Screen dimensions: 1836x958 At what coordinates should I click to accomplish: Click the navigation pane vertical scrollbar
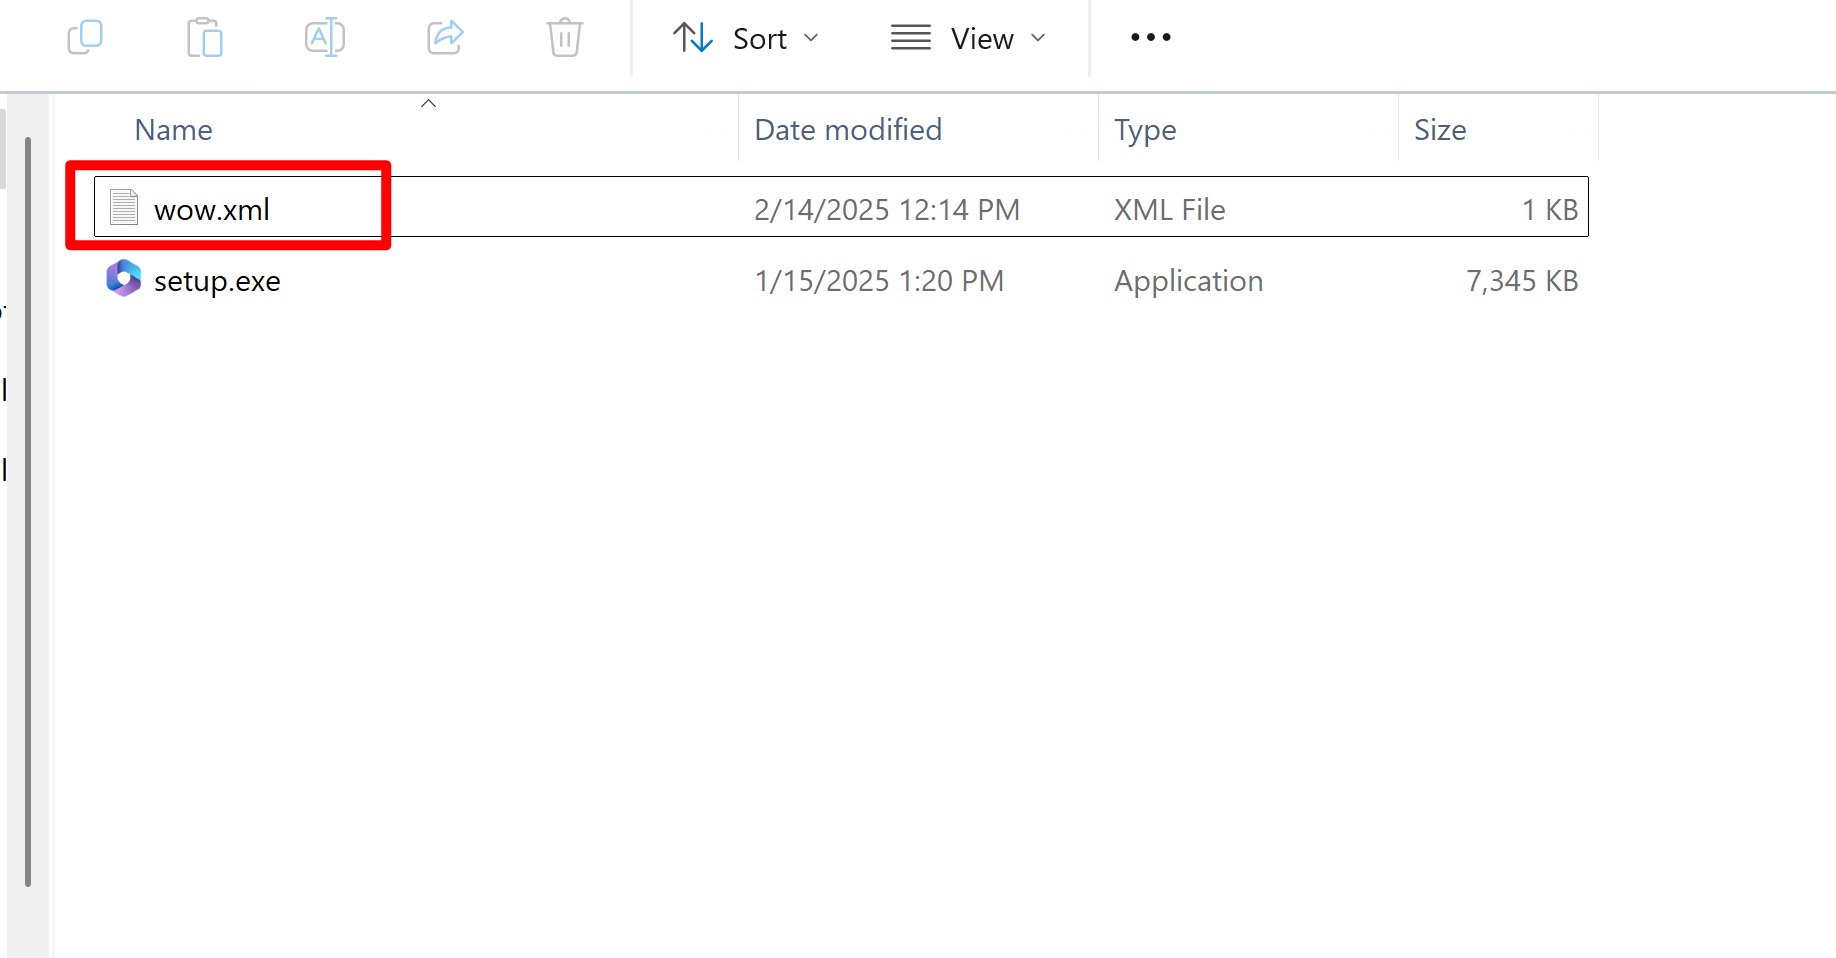pos(28,511)
